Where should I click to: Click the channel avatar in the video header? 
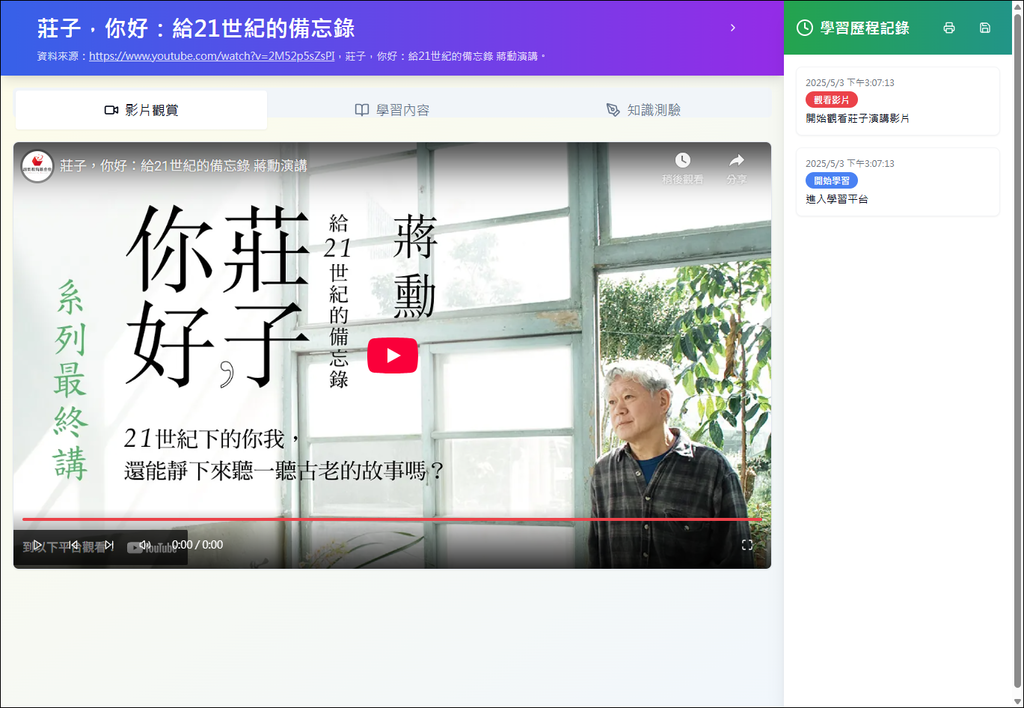click(37, 166)
